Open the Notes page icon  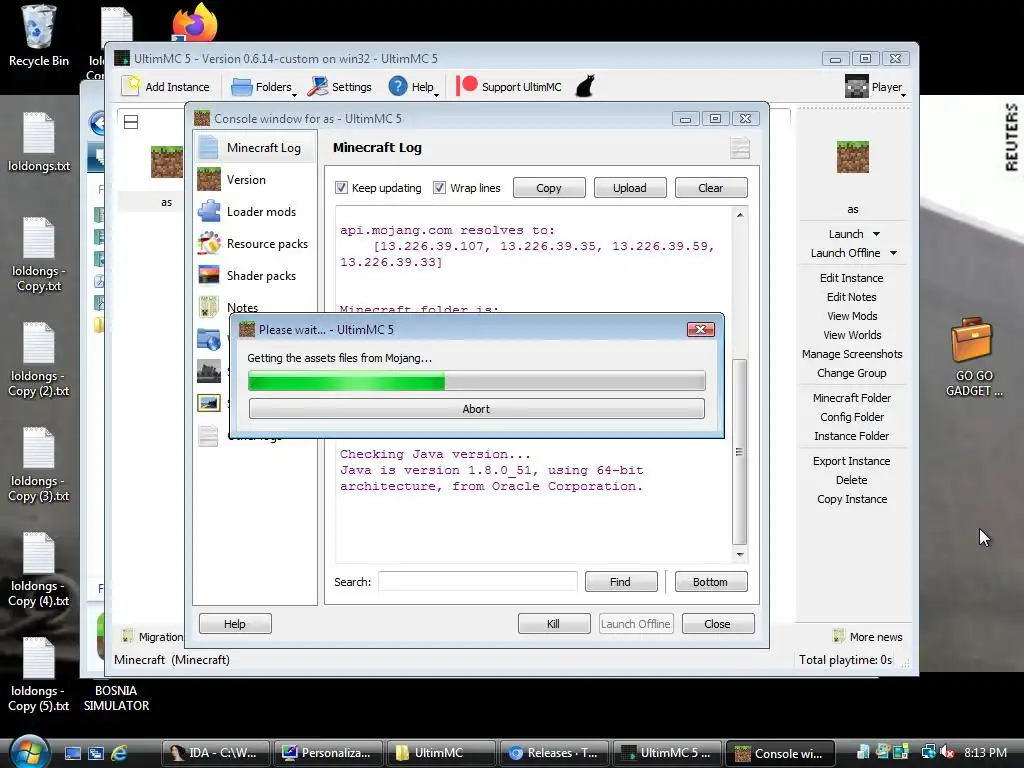tap(209, 306)
